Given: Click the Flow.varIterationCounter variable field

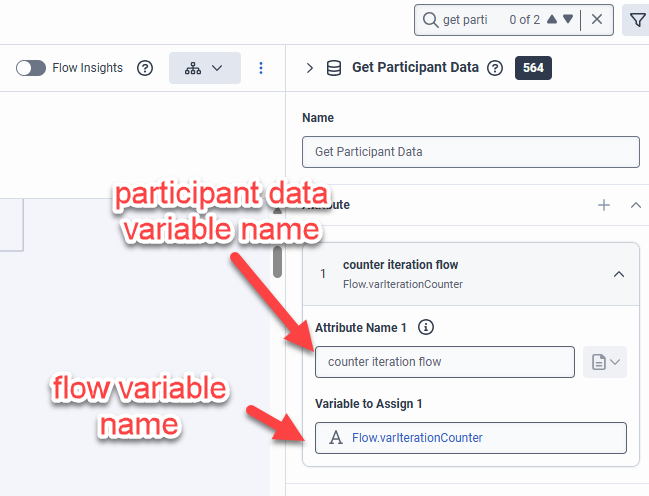Looking at the screenshot, I should 470,438.
